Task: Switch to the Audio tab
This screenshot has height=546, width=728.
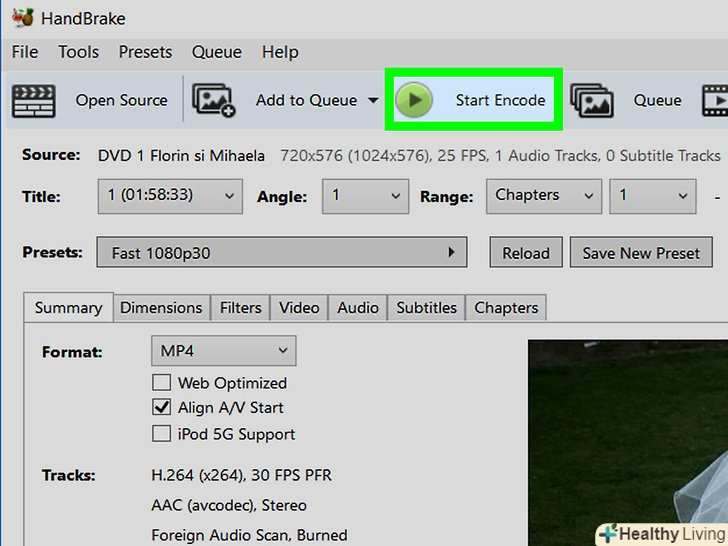Action: point(358,308)
